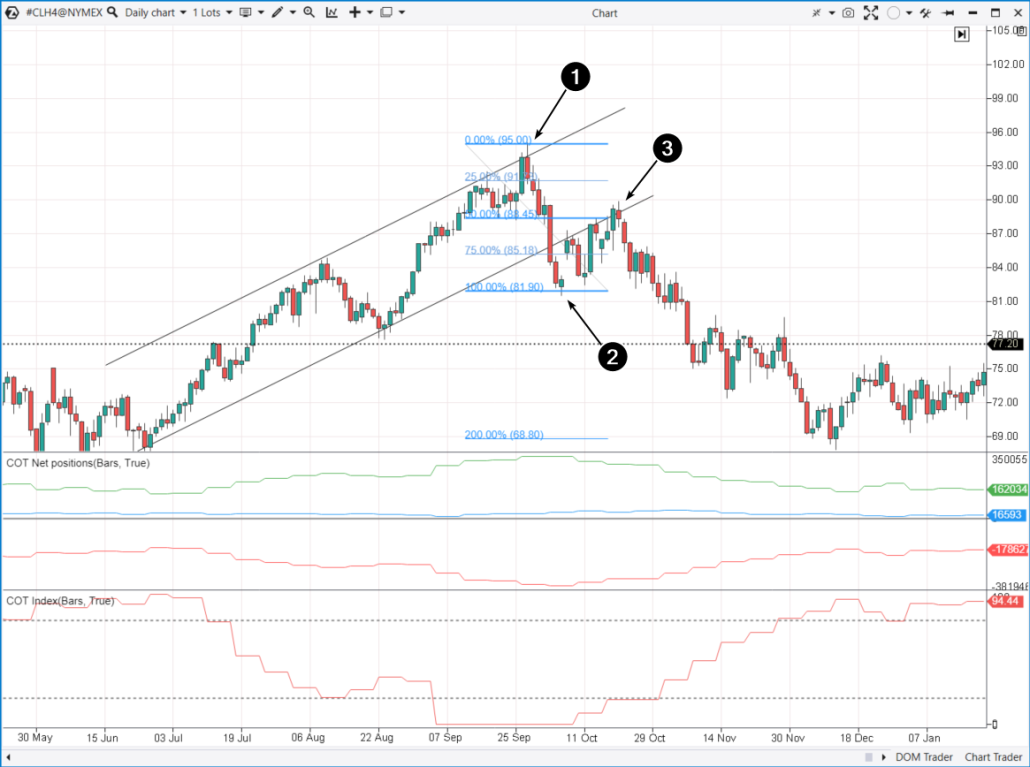
Task: Click the chart settings tools icon
Action: 925,13
